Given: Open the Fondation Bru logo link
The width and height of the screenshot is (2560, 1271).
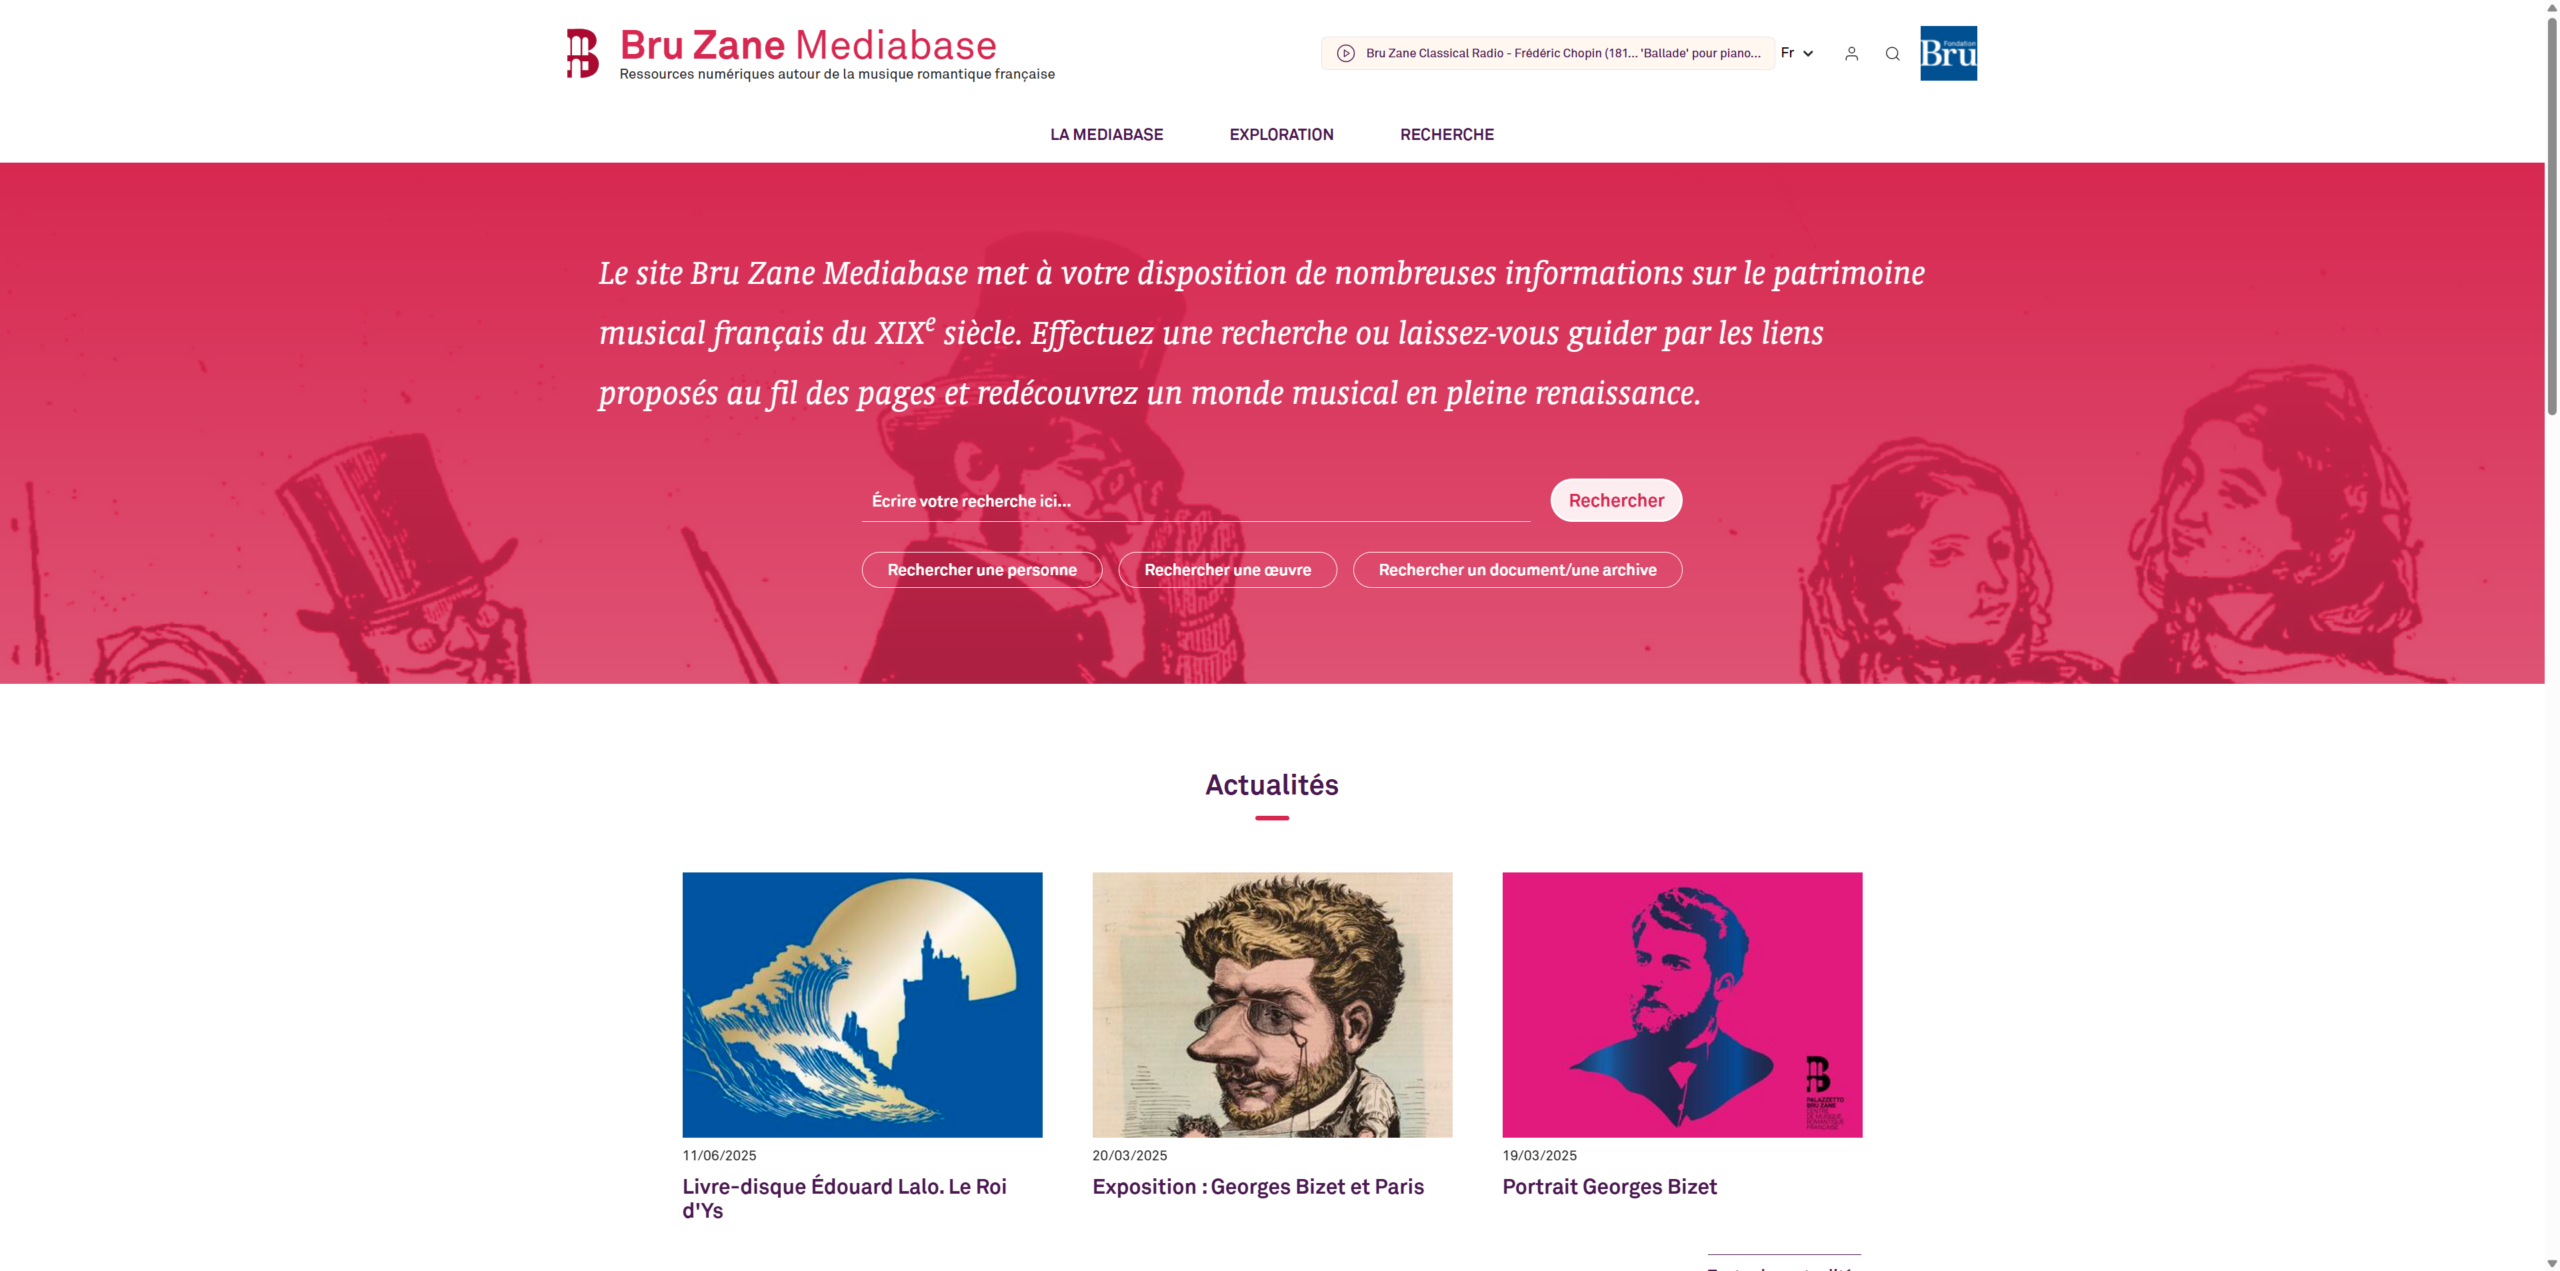Looking at the screenshot, I should click(x=1948, y=53).
